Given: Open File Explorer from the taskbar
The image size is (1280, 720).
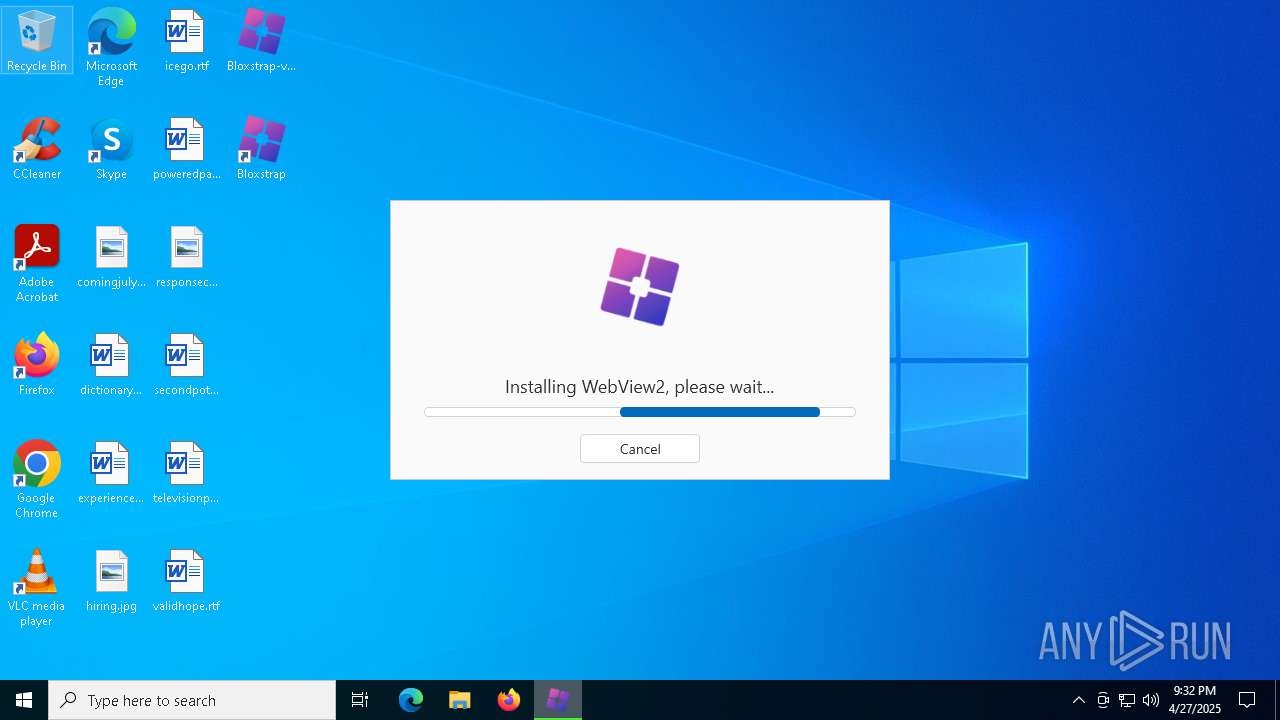Looking at the screenshot, I should coord(460,700).
